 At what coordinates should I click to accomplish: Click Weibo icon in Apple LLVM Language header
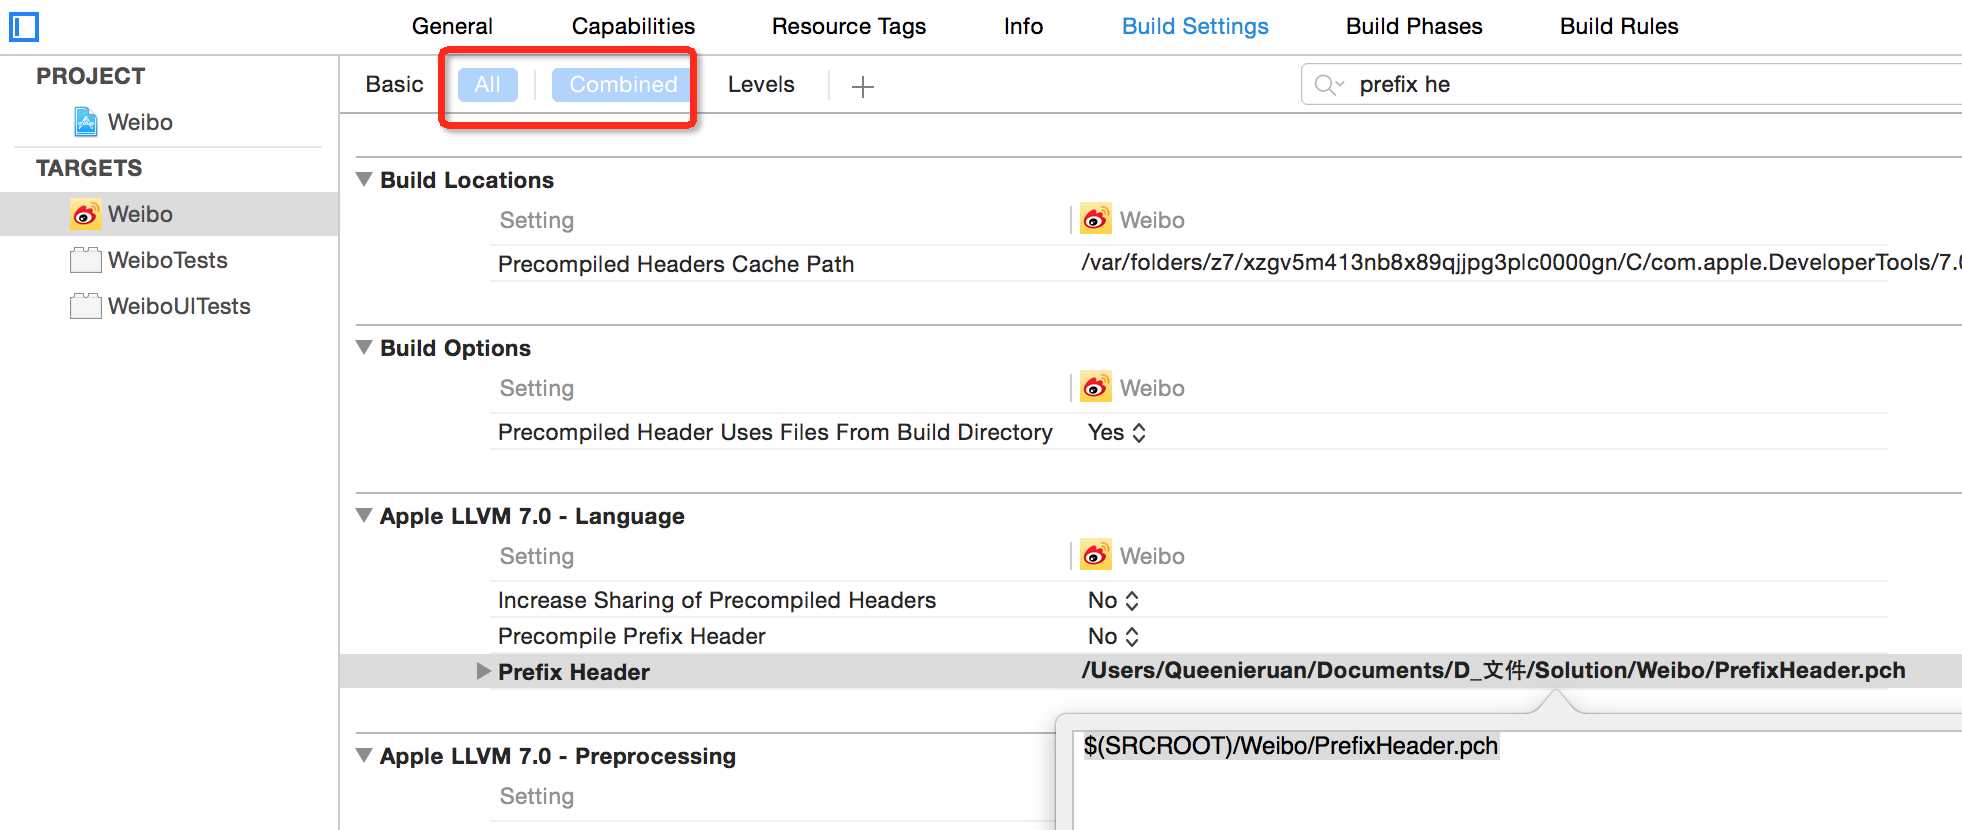click(x=1096, y=555)
